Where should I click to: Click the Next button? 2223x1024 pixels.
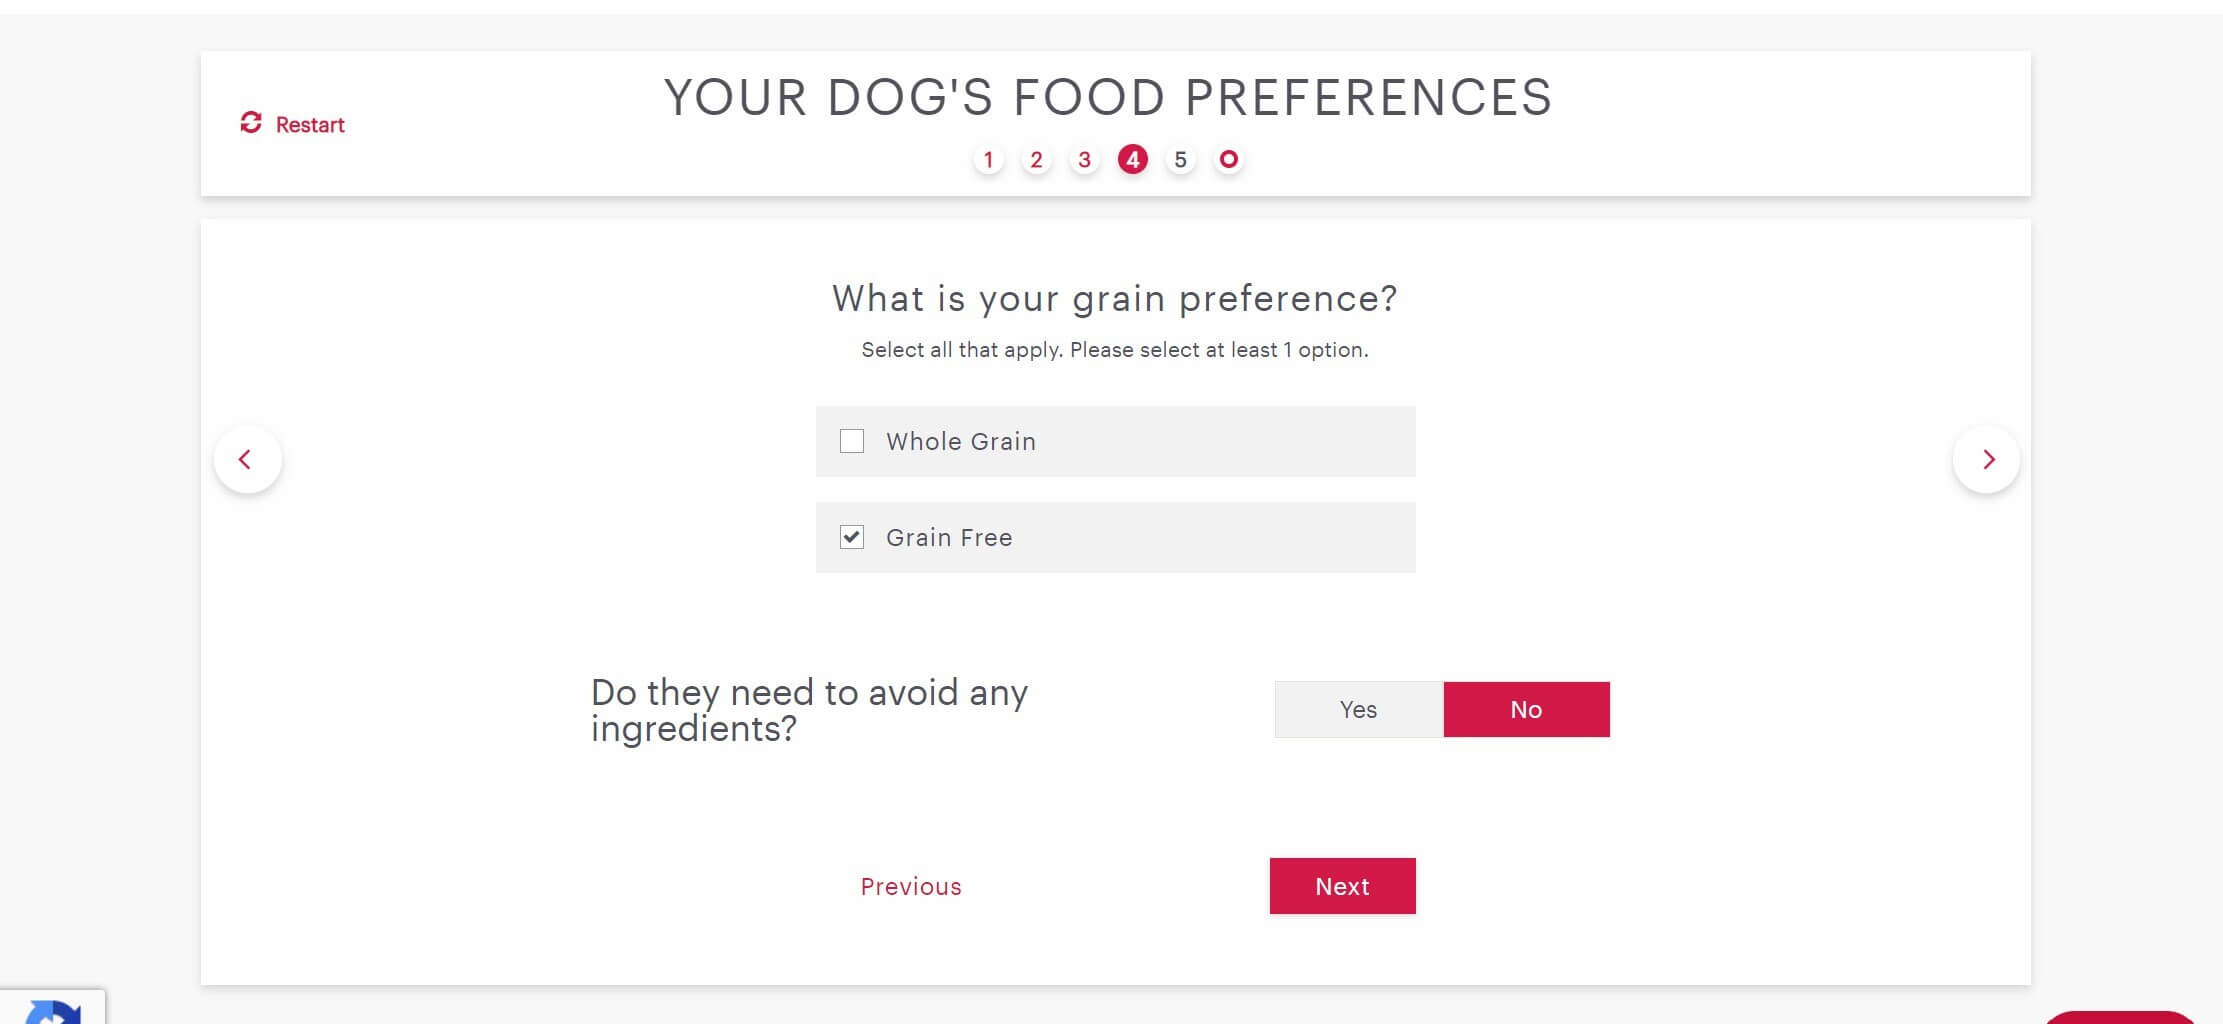pos(1342,886)
